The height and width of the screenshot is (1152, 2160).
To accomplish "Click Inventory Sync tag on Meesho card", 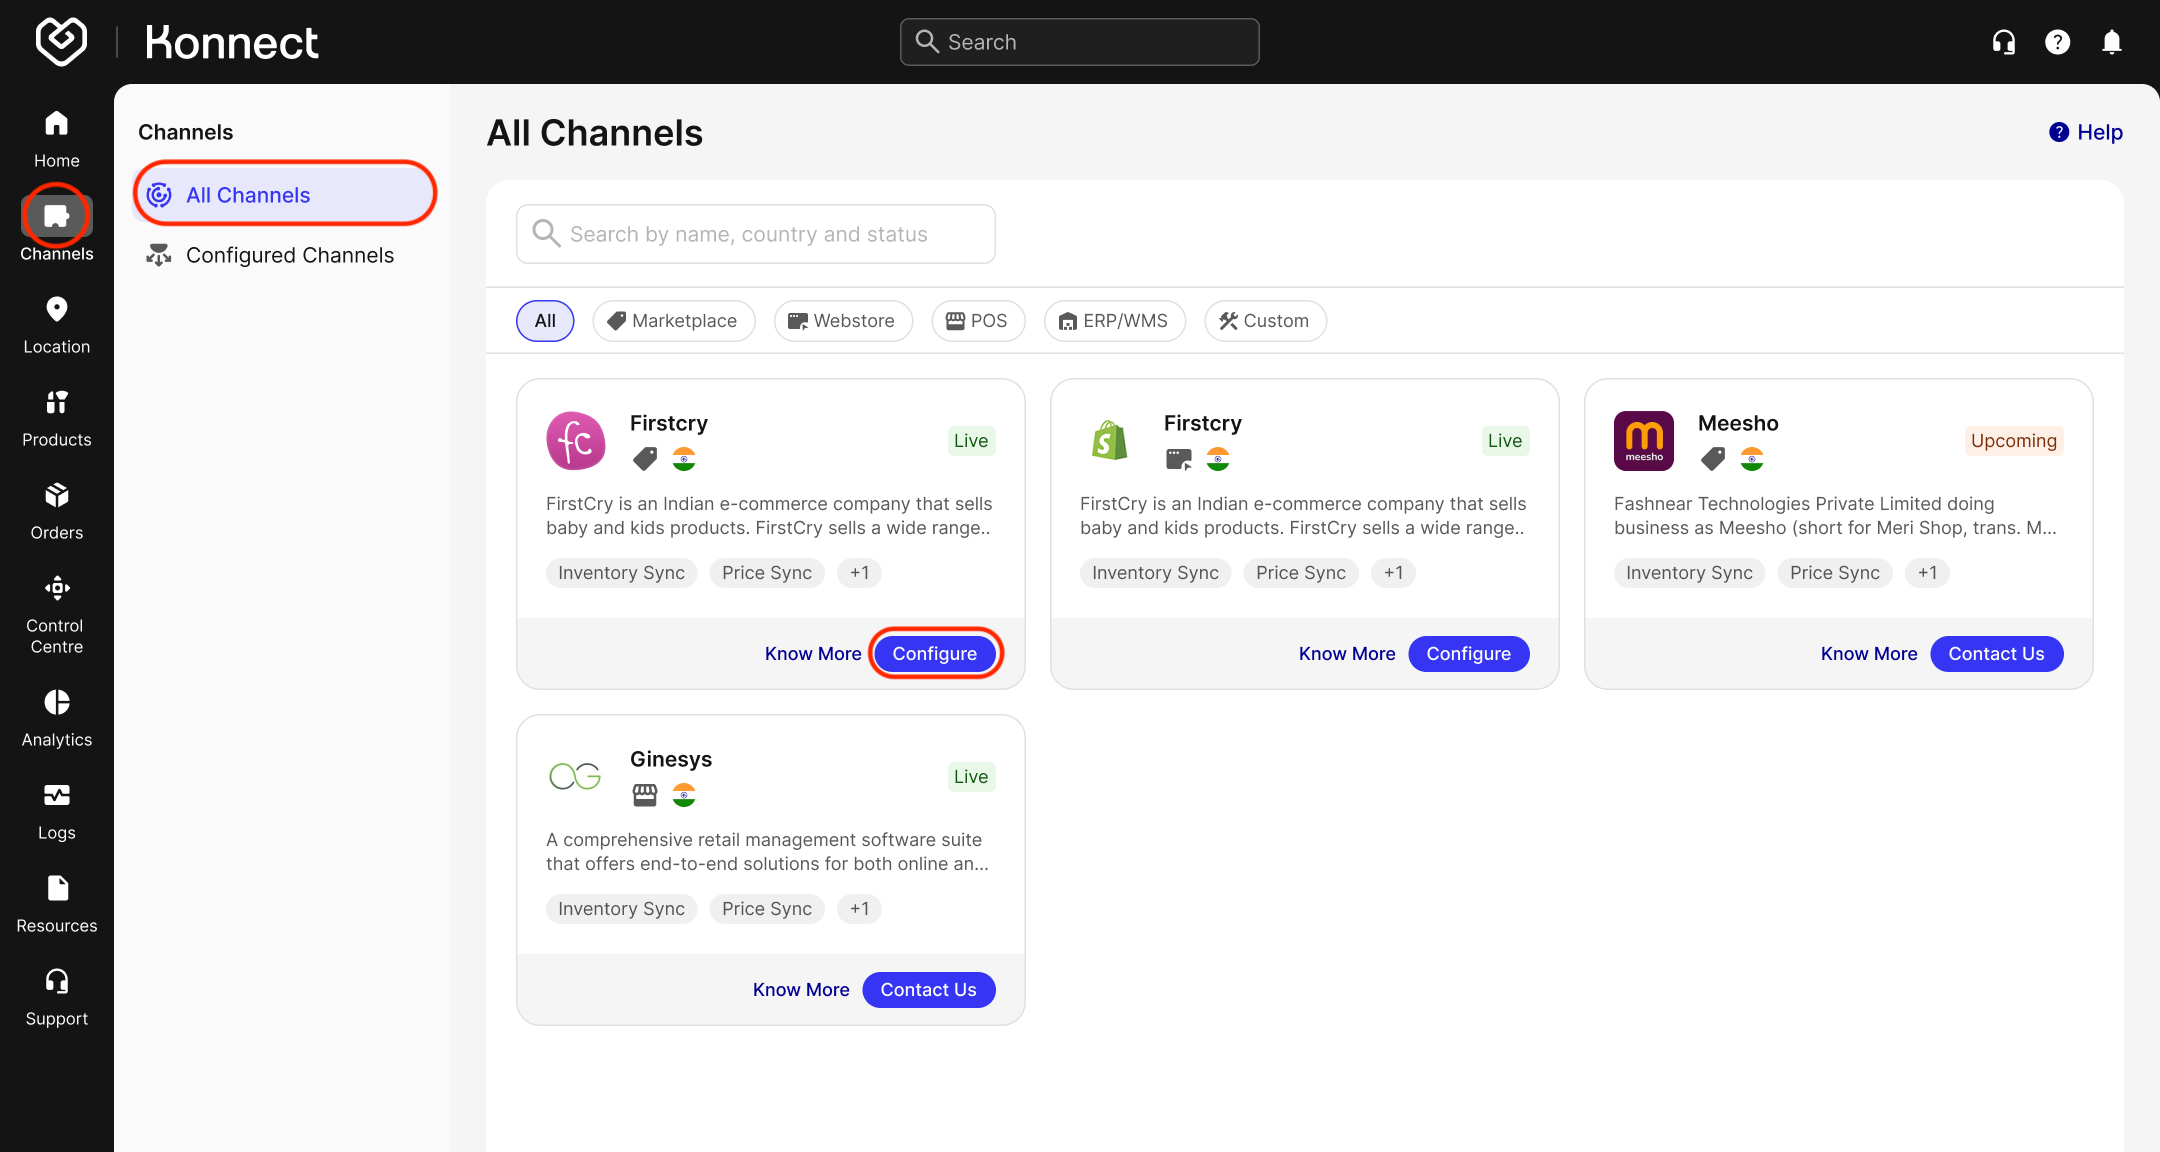I will (1689, 573).
